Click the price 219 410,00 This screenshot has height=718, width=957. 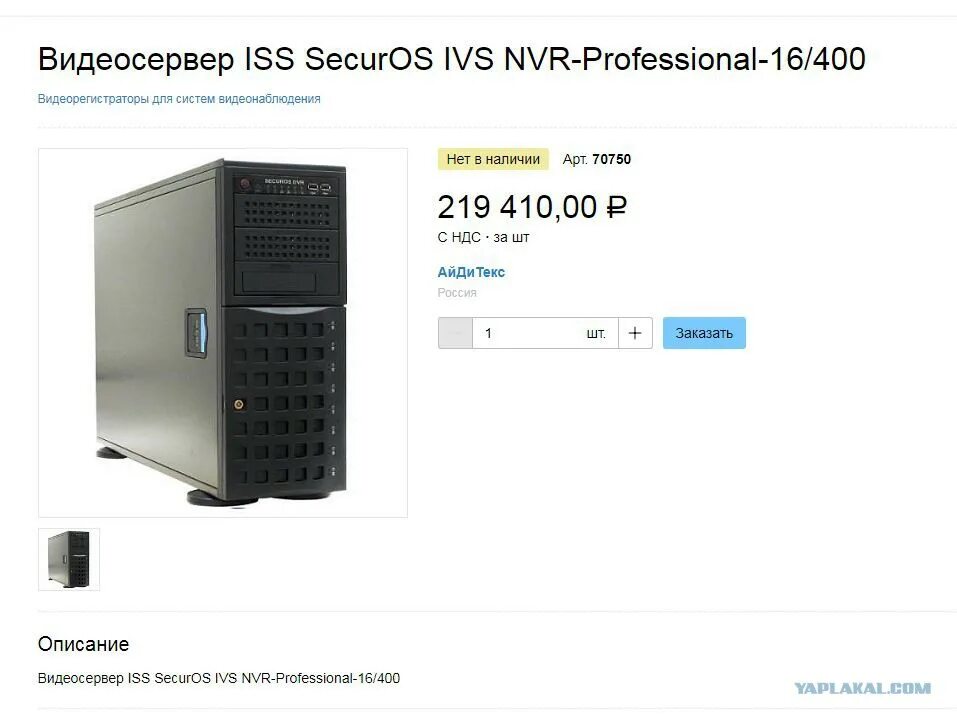coord(517,207)
